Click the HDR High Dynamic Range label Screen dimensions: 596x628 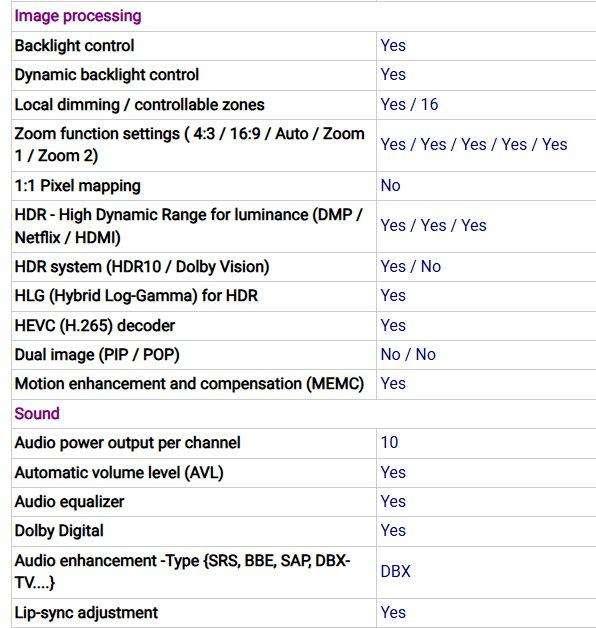188,226
